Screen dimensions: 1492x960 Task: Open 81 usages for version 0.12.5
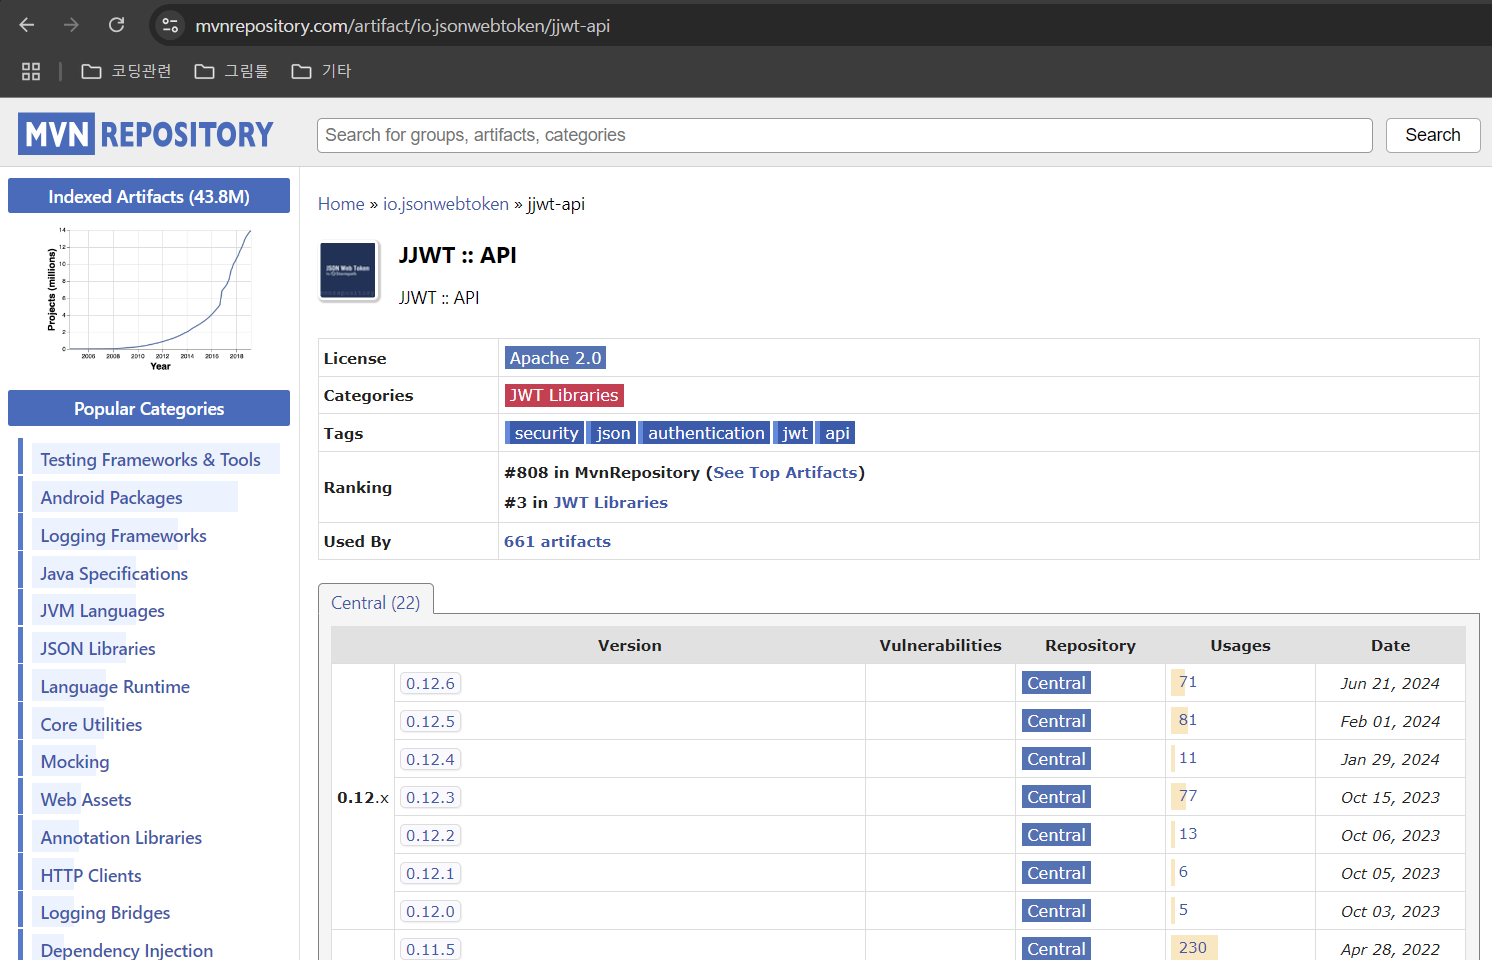(x=1187, y=720)
